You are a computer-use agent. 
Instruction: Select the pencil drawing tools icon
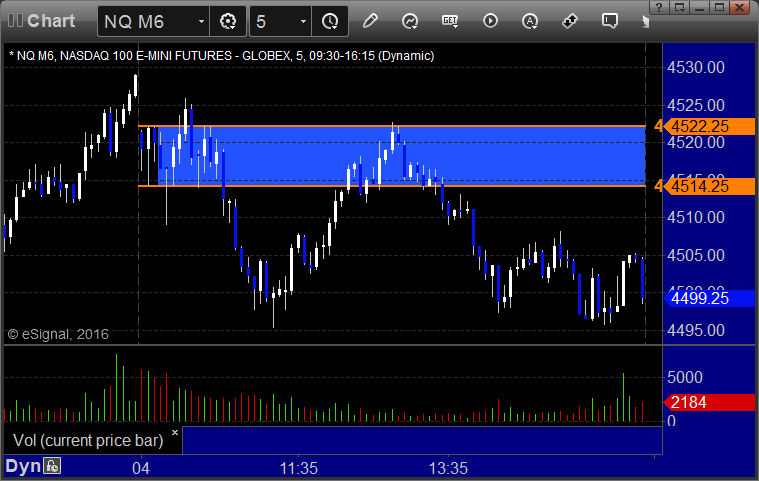click(370, 21)
